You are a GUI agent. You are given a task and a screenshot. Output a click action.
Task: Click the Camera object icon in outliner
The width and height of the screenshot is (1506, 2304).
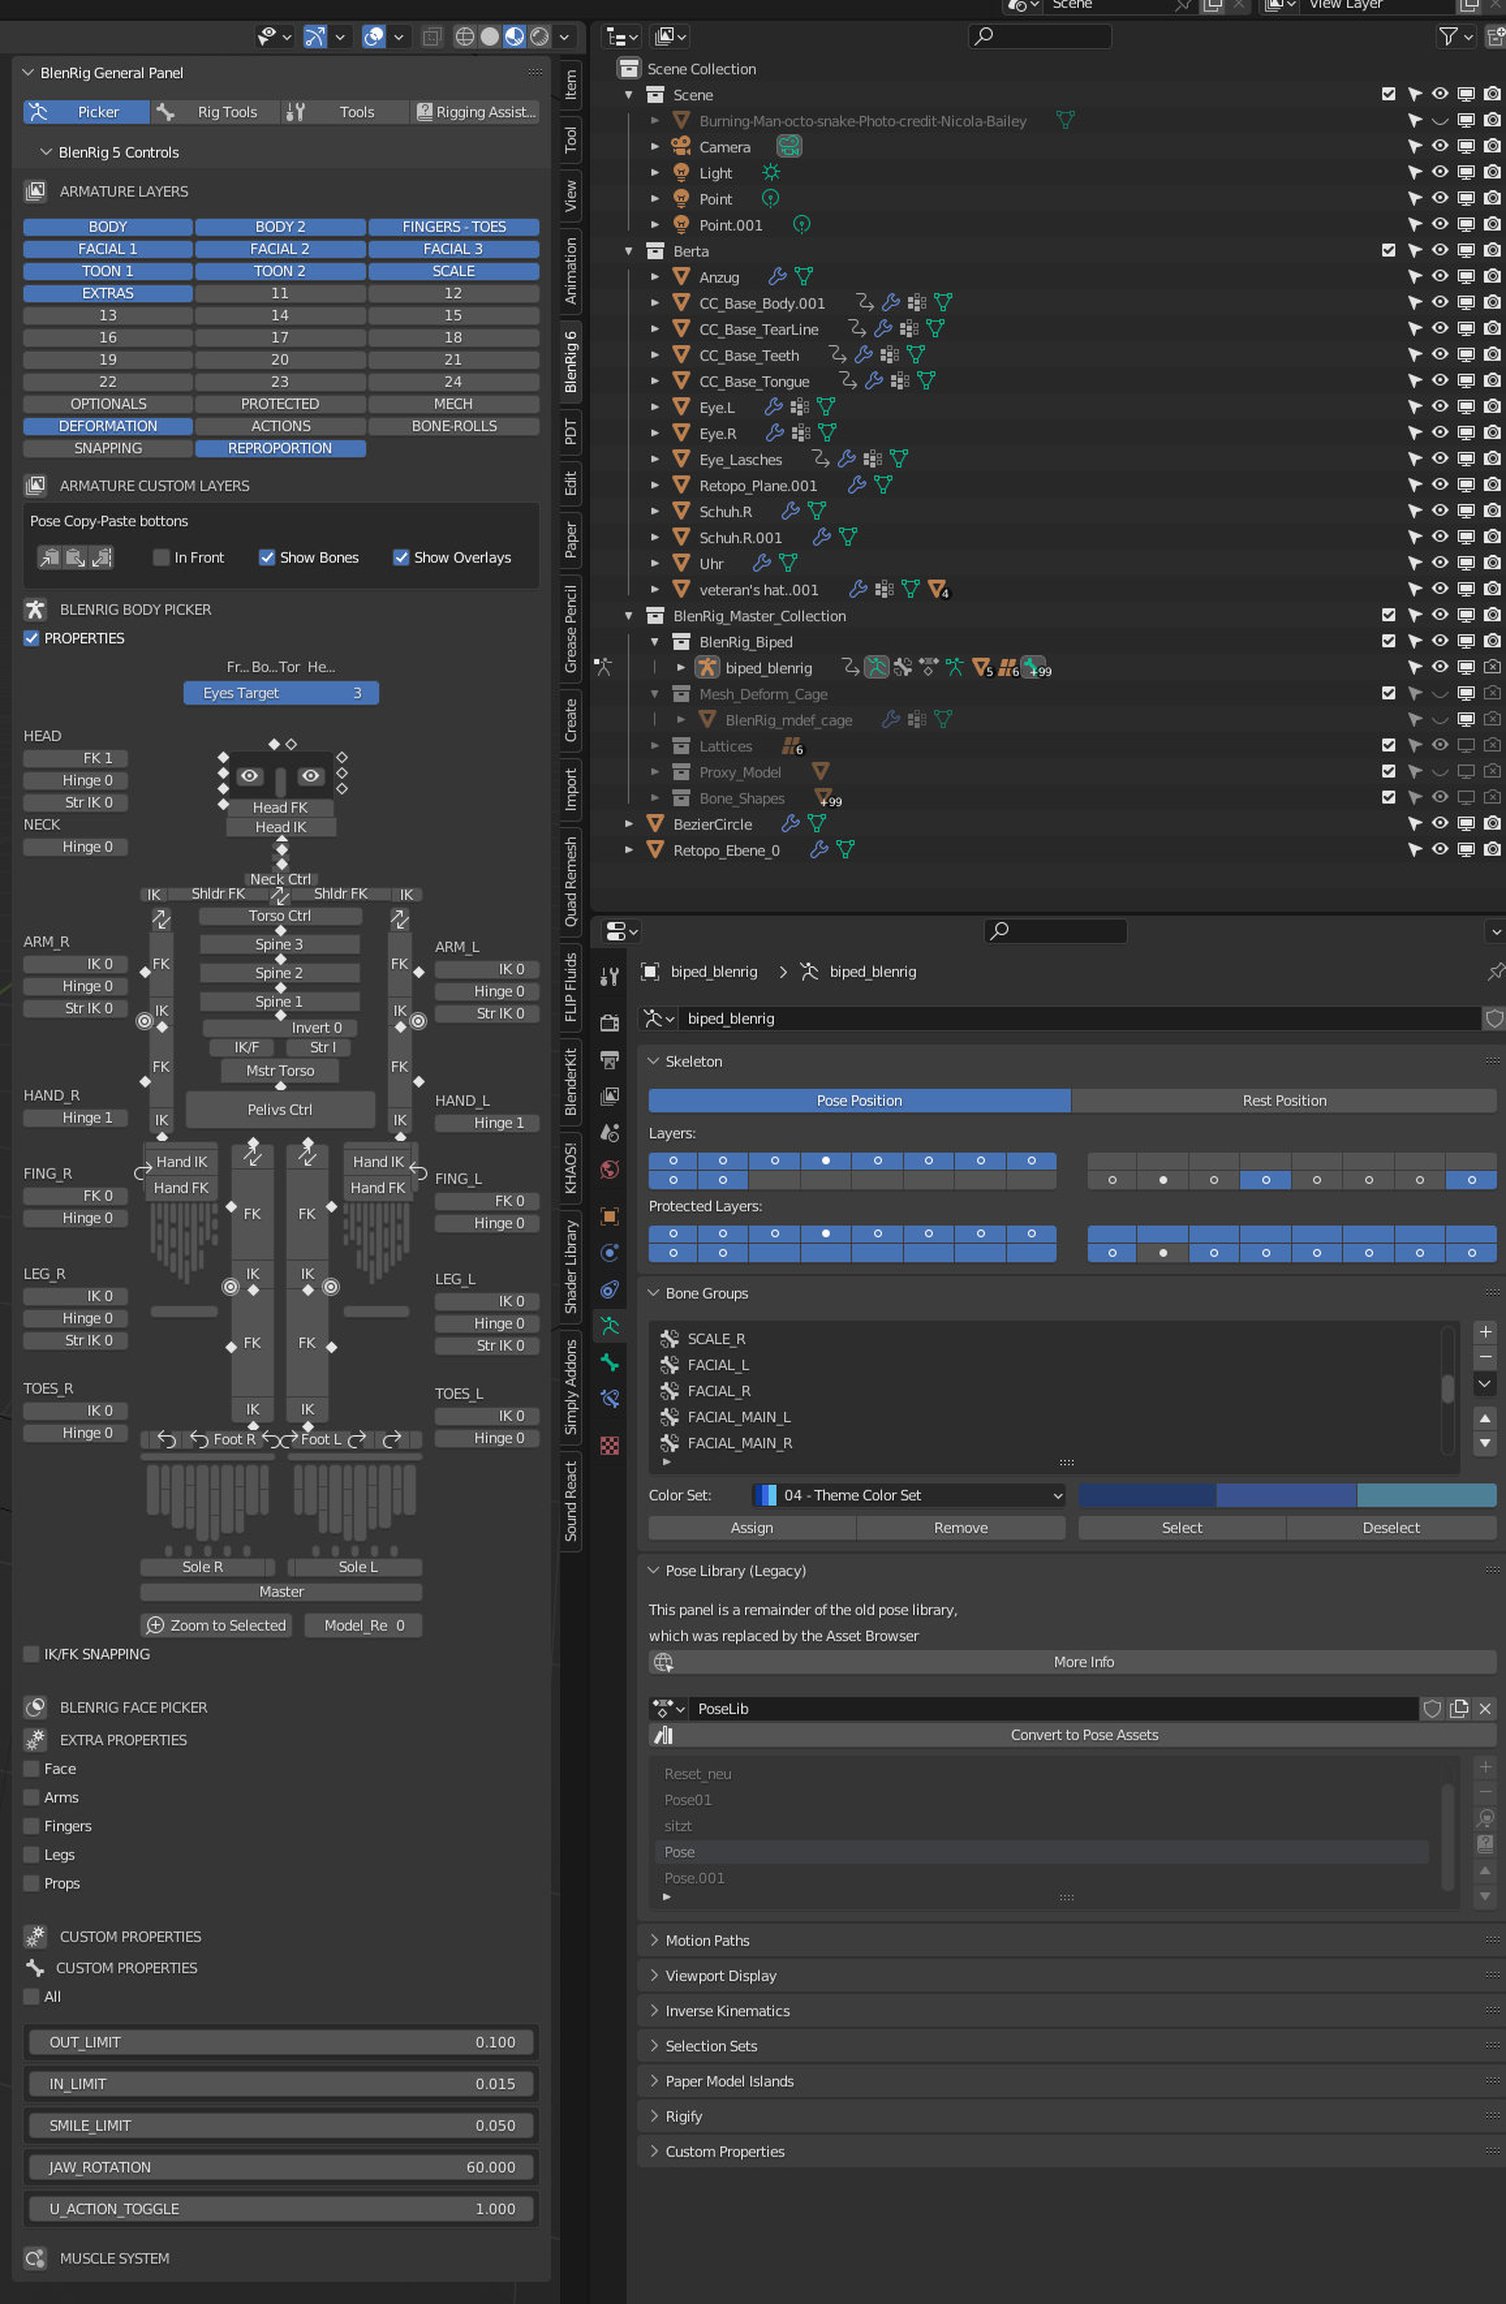pos(681,147)
